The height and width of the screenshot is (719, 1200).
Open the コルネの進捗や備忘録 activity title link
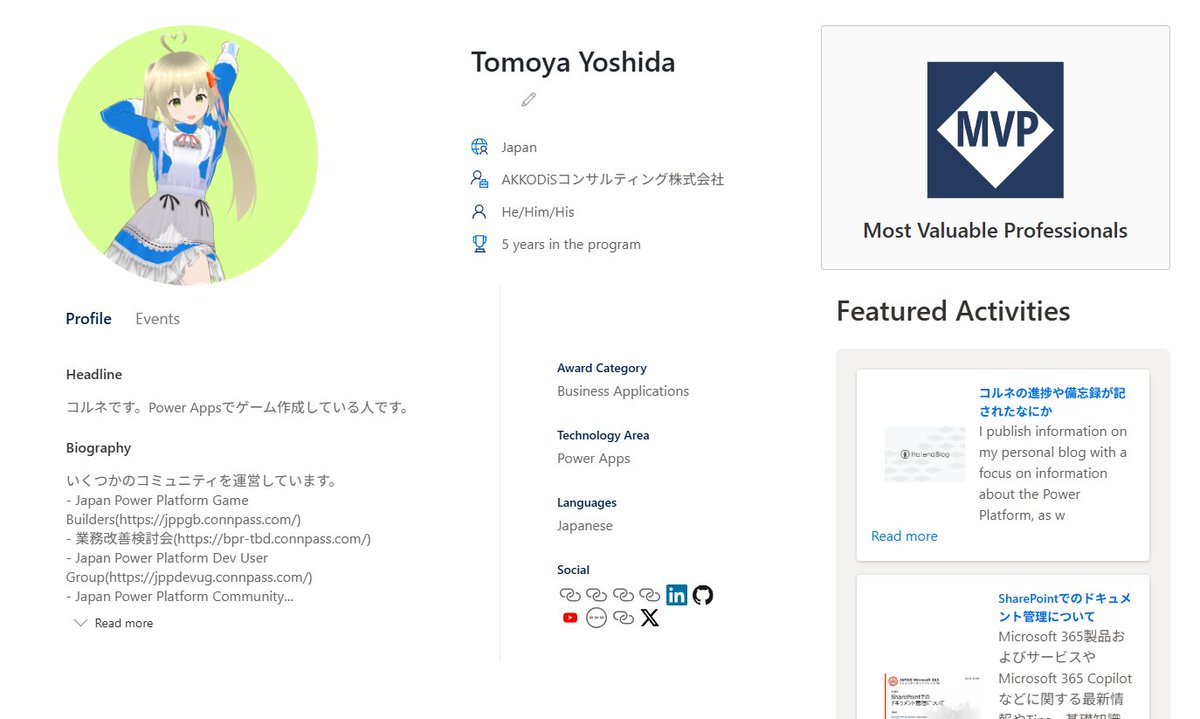(1052, 402)
